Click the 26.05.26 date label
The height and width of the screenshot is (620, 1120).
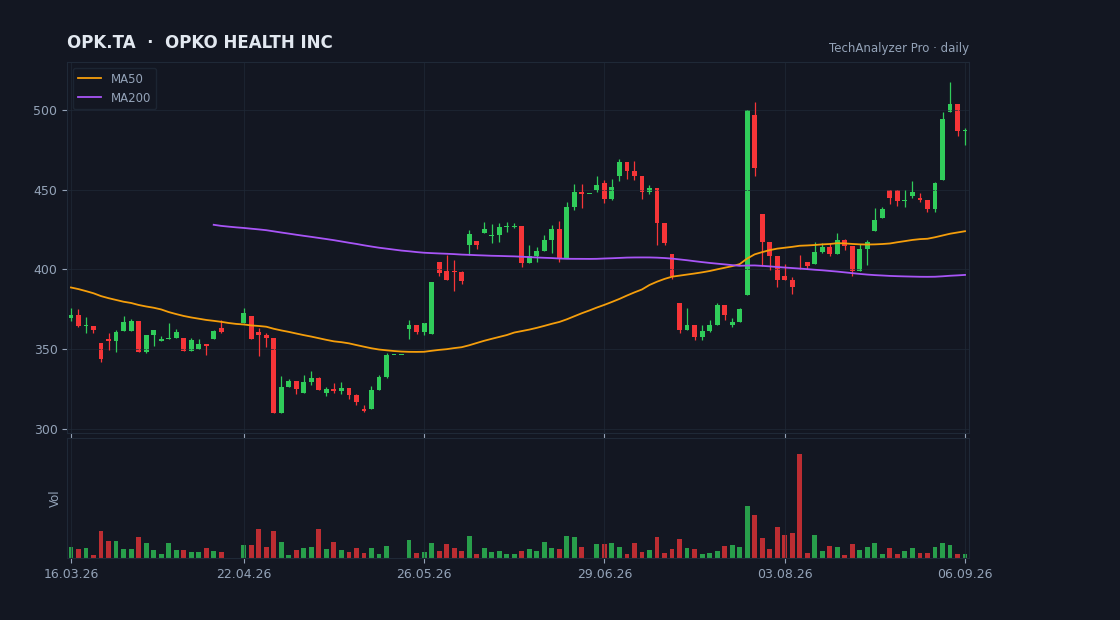pyautogui.click(x=424, y=574)
